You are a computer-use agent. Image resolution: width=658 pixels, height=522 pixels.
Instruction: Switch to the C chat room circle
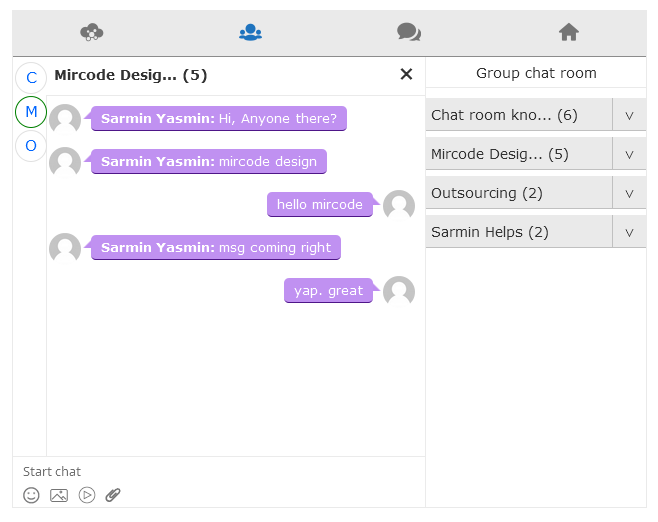[x=31, y=78]
